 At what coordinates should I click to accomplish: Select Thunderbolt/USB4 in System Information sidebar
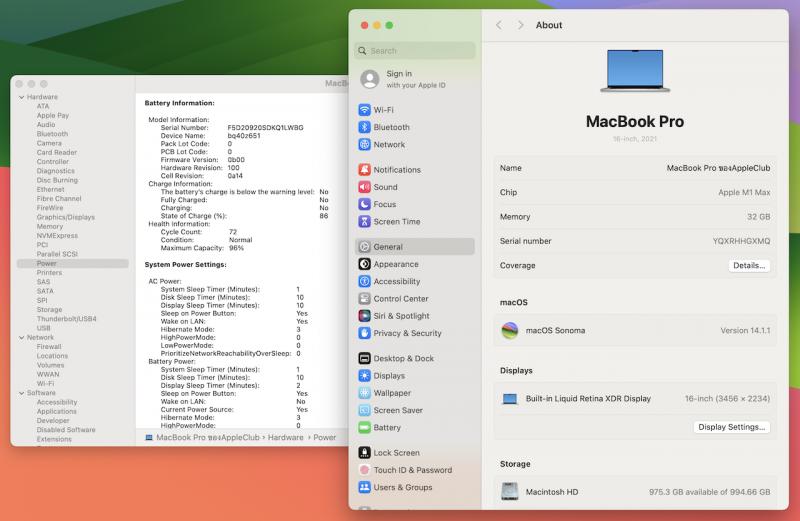coord(66,319)
